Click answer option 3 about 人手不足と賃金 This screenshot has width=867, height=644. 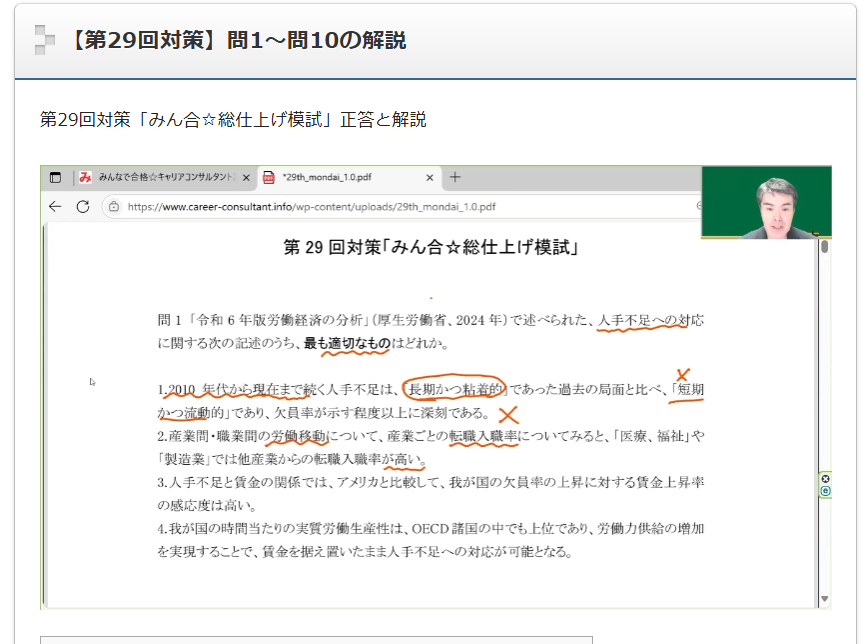tap(431, 494)
